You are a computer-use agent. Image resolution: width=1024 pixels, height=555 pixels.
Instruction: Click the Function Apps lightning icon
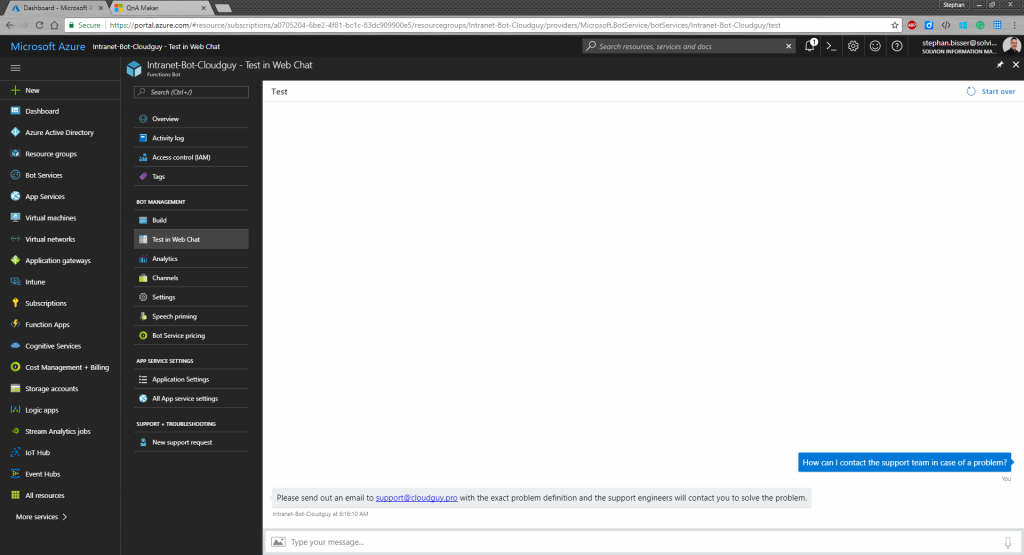click(x=15, y=324)
